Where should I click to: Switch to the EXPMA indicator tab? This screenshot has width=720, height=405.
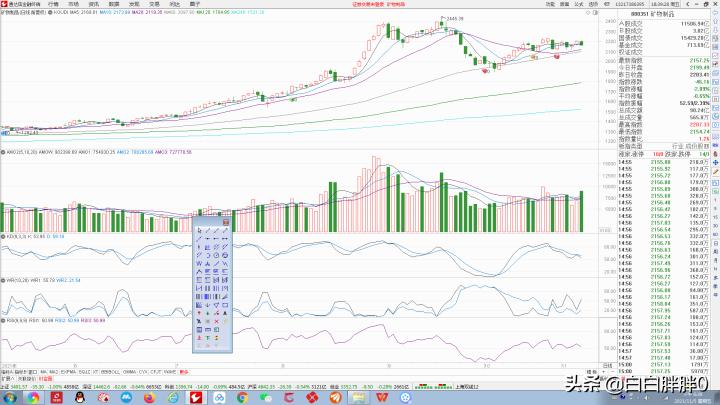(68, 372)
